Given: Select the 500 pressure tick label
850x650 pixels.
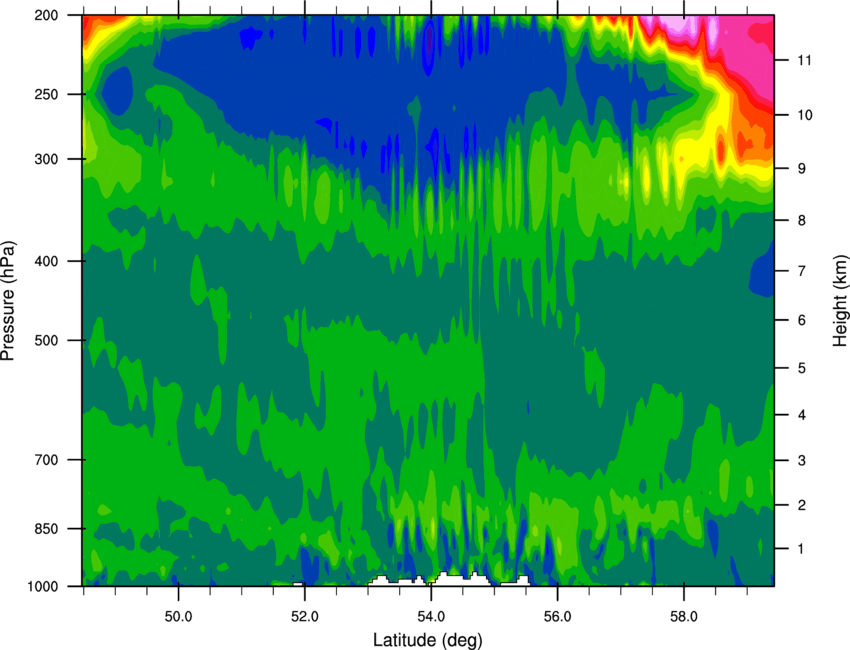Looking at the screenshot, I should click(x=46, y=340).
